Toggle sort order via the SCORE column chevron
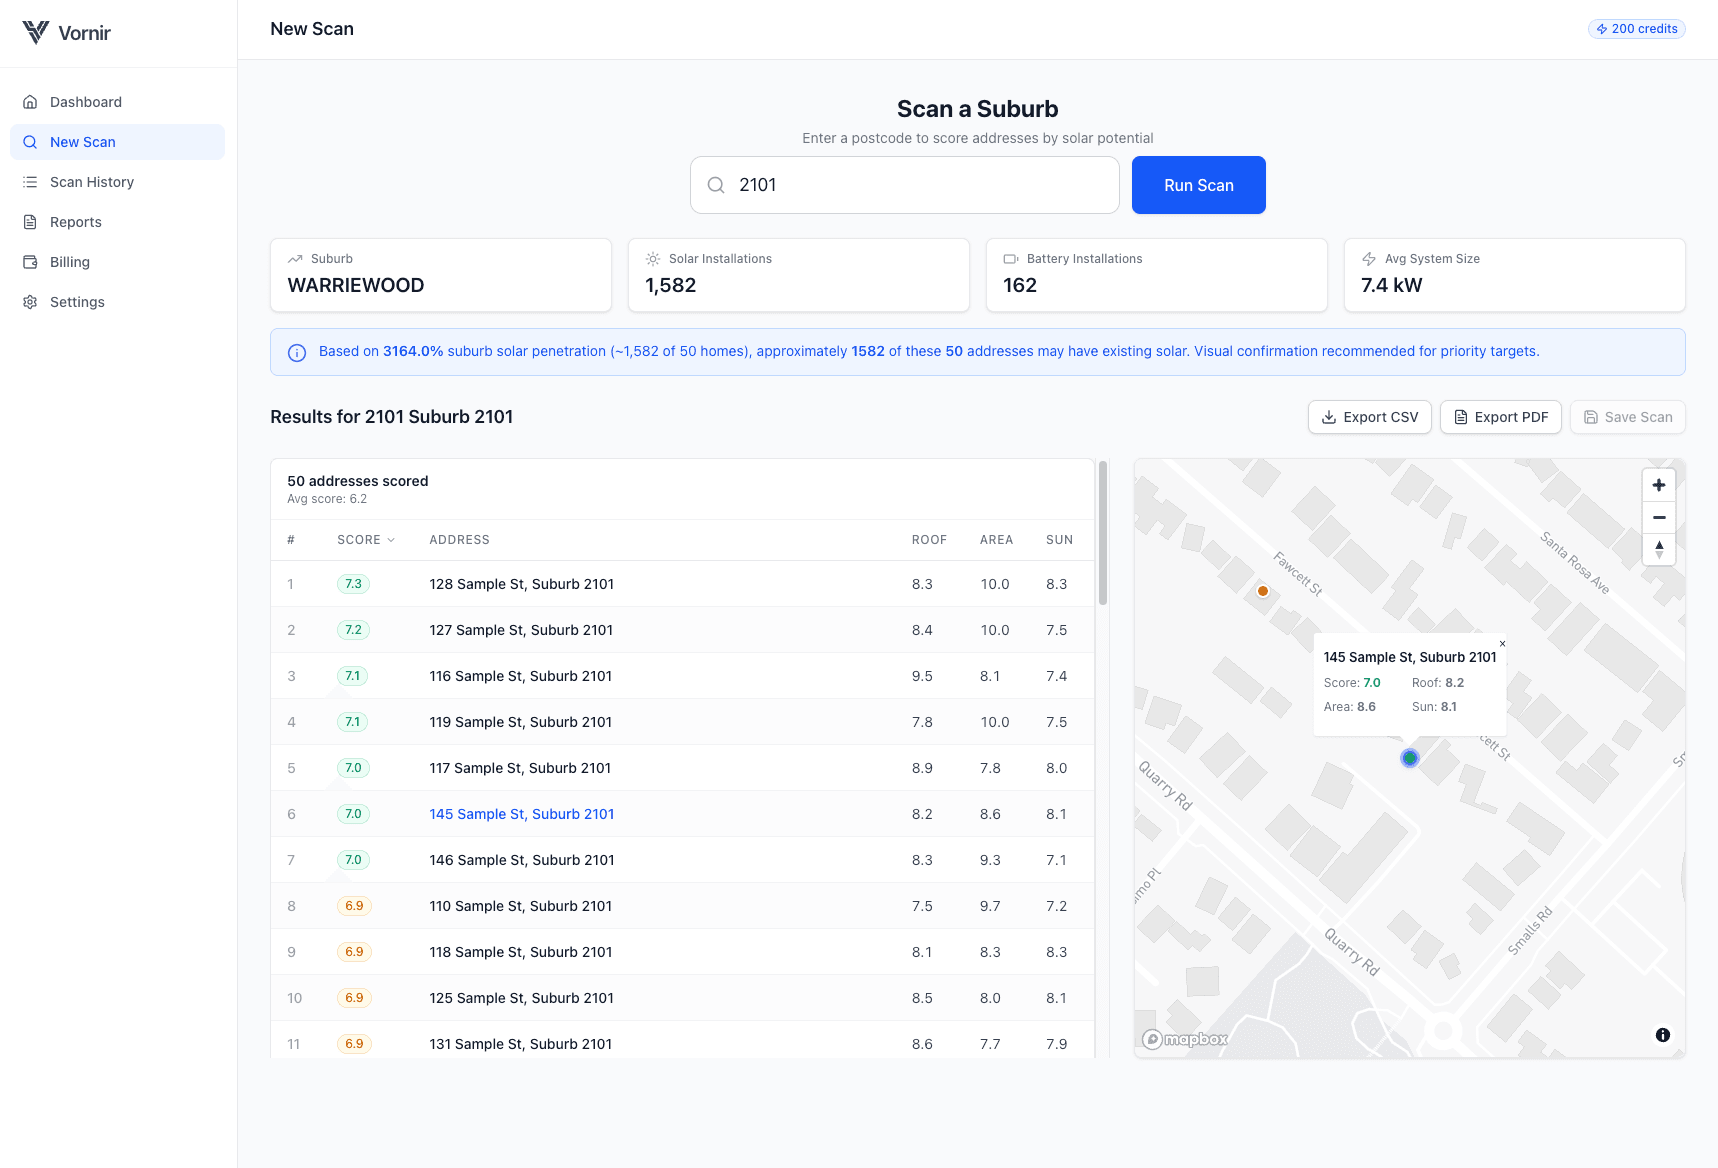 (390, 539)
